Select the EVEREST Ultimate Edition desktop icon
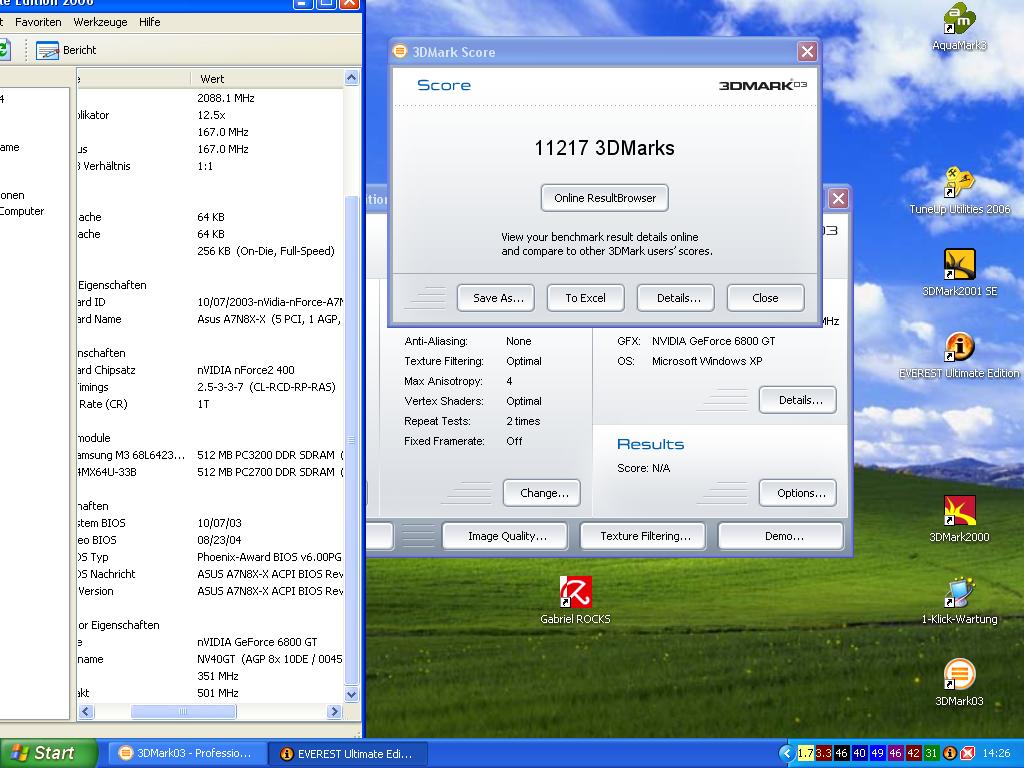 pyautogui.click(x=959, y=354)
